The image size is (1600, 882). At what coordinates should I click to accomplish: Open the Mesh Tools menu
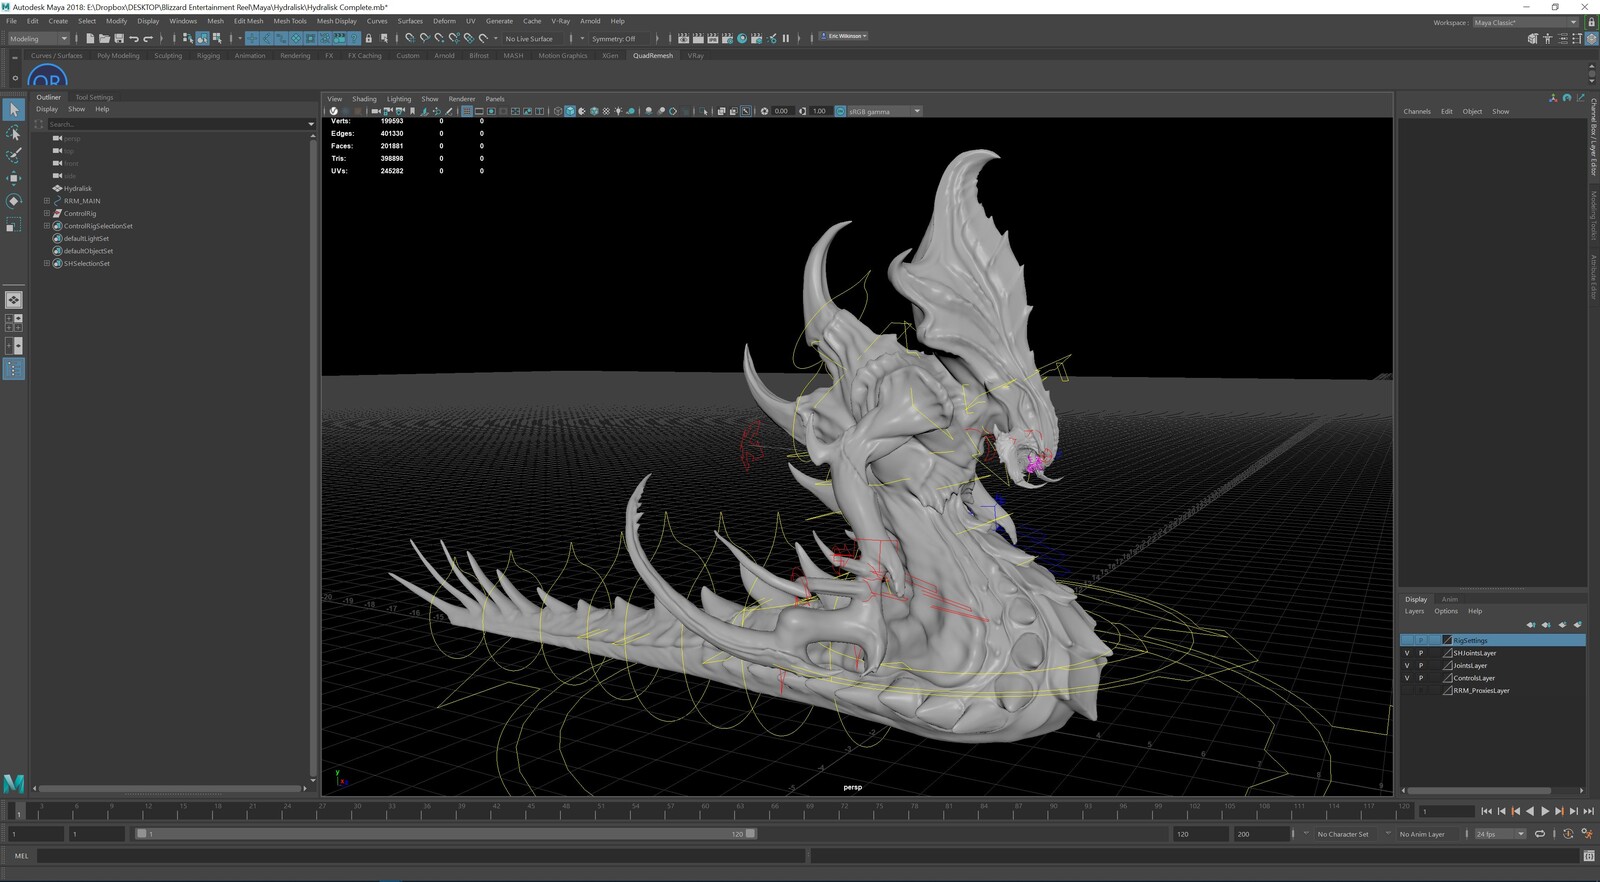pyautogui.click(x=290, y=21)
